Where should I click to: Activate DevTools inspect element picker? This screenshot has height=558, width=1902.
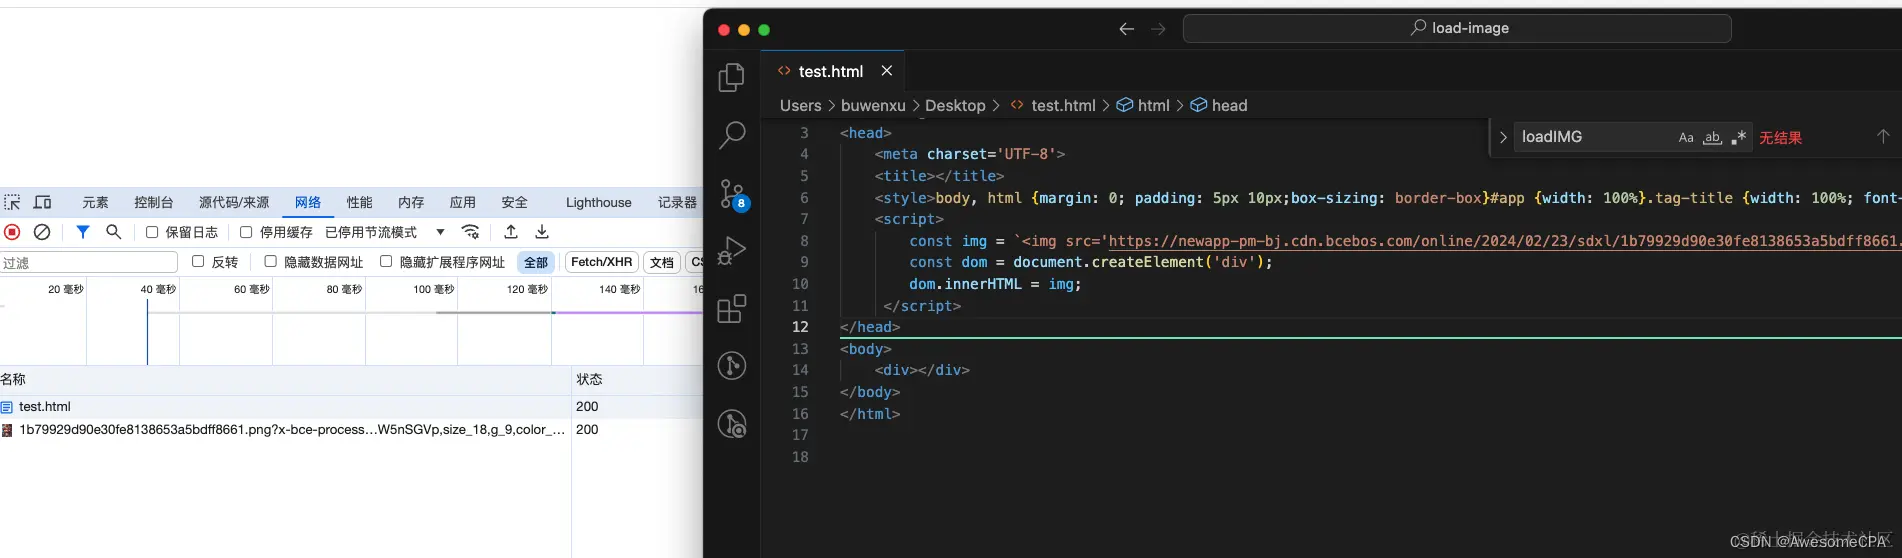point(12,202)
